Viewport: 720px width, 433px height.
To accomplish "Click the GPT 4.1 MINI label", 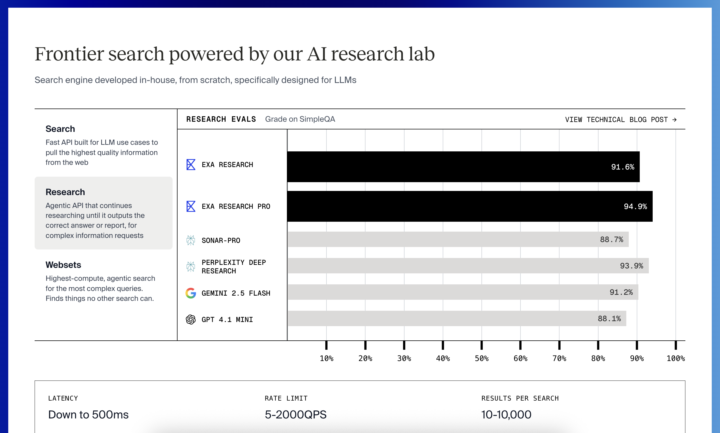I will pos(227,320).
